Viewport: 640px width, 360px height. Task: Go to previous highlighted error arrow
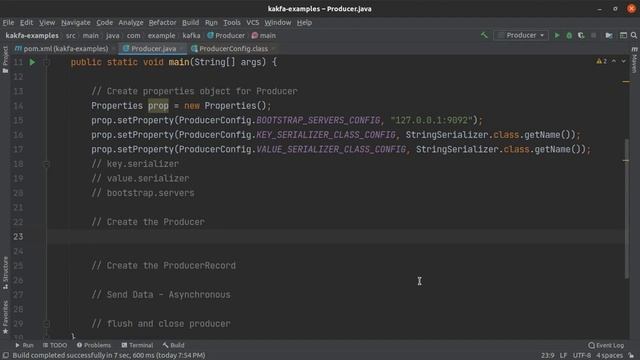pyautogui.click(x=614, y=61)
